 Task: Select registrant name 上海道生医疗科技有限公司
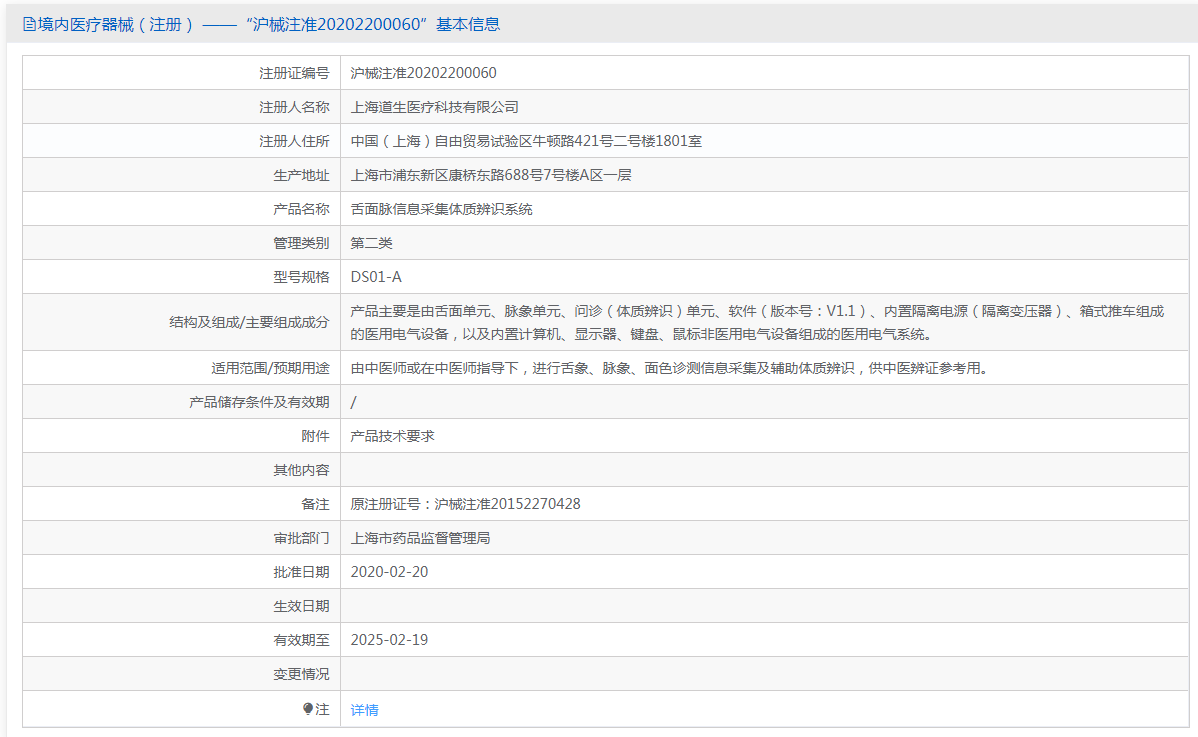pyautogui.click(x=435, y=107)
